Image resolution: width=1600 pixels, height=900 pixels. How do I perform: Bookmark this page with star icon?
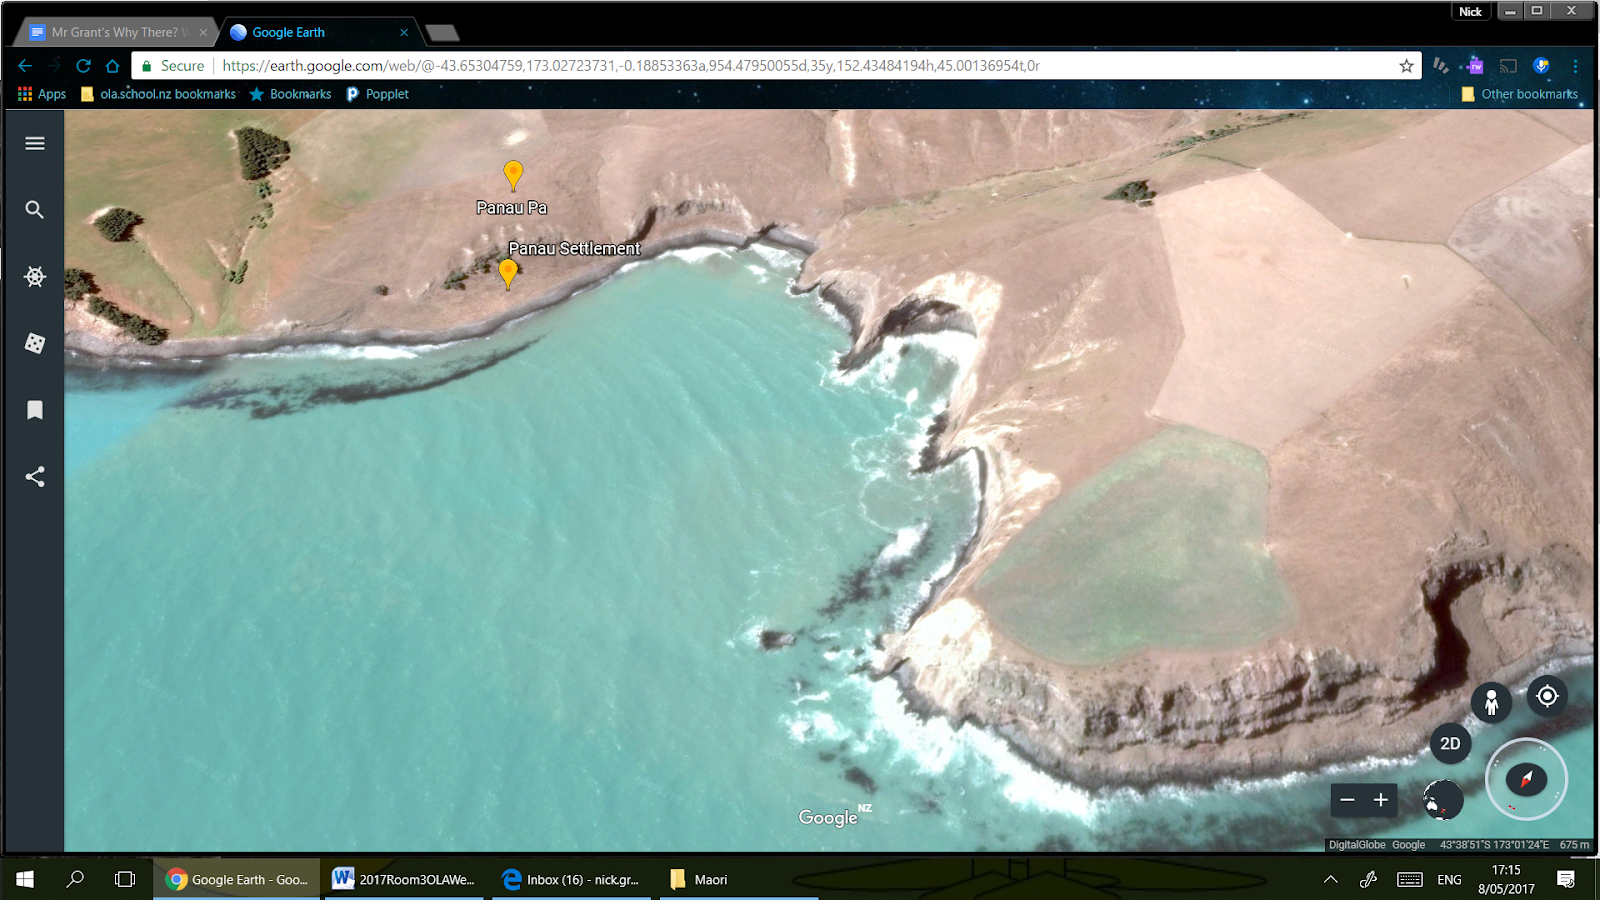tap(1406, 66)
